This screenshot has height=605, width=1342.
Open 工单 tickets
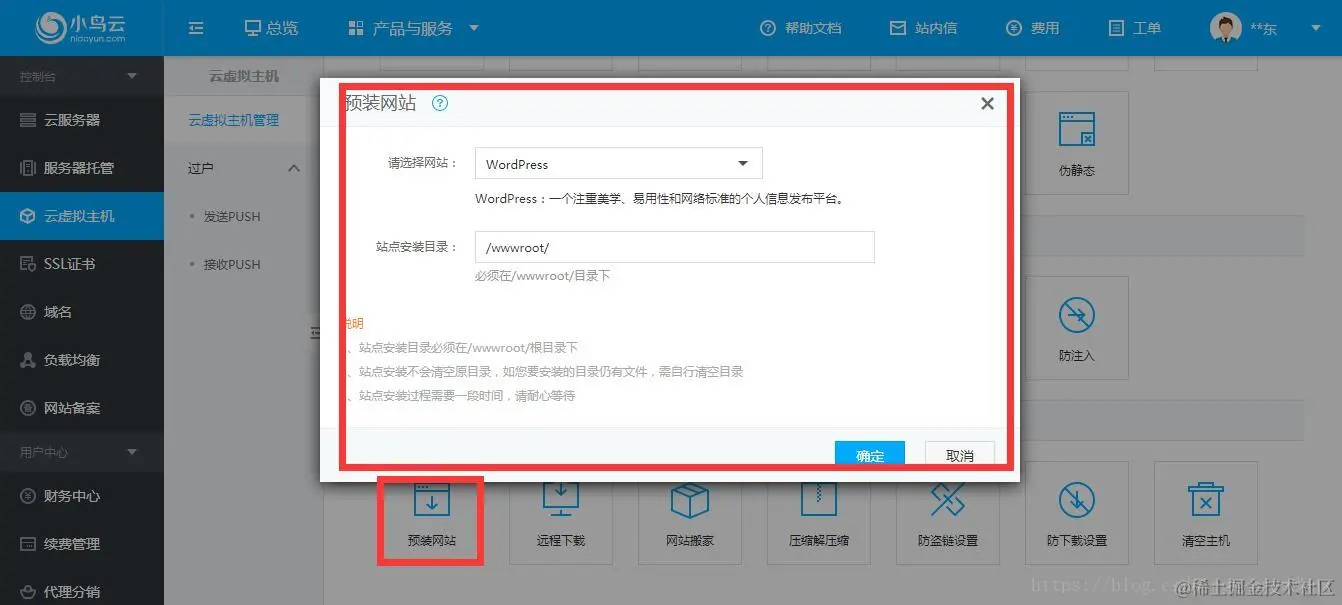[1135, 28]
